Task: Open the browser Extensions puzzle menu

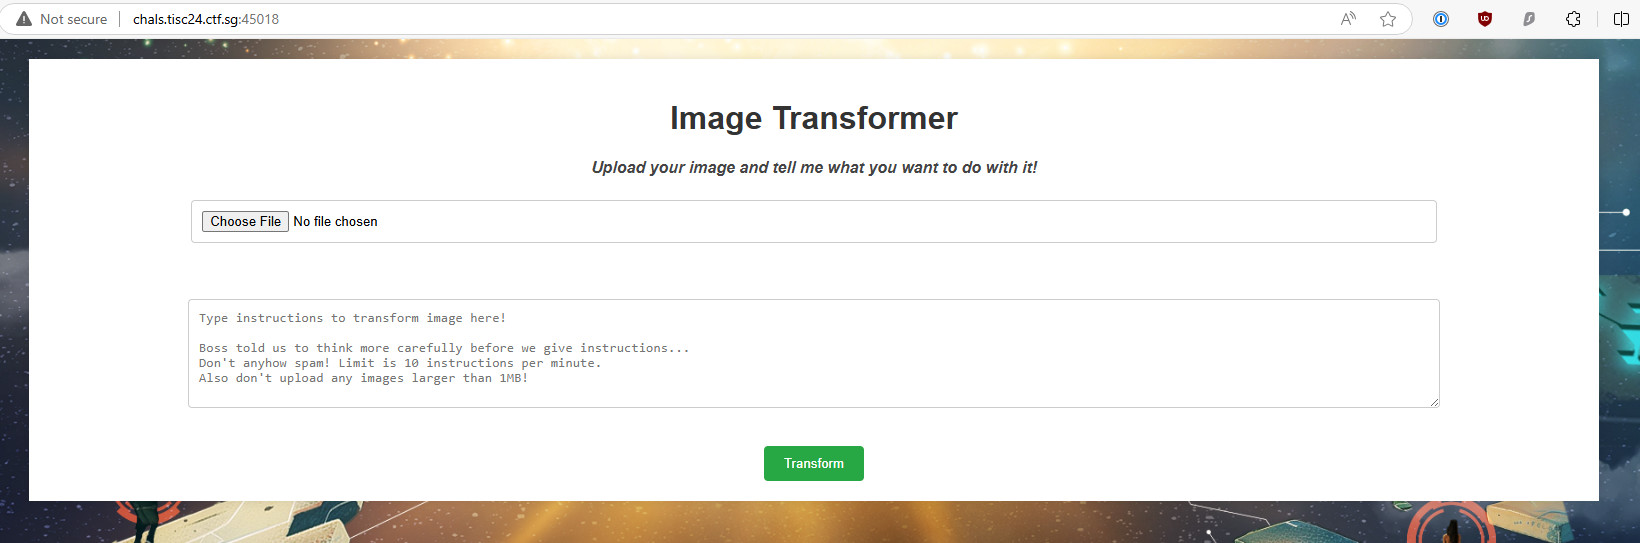Action: click(1573, 19)
